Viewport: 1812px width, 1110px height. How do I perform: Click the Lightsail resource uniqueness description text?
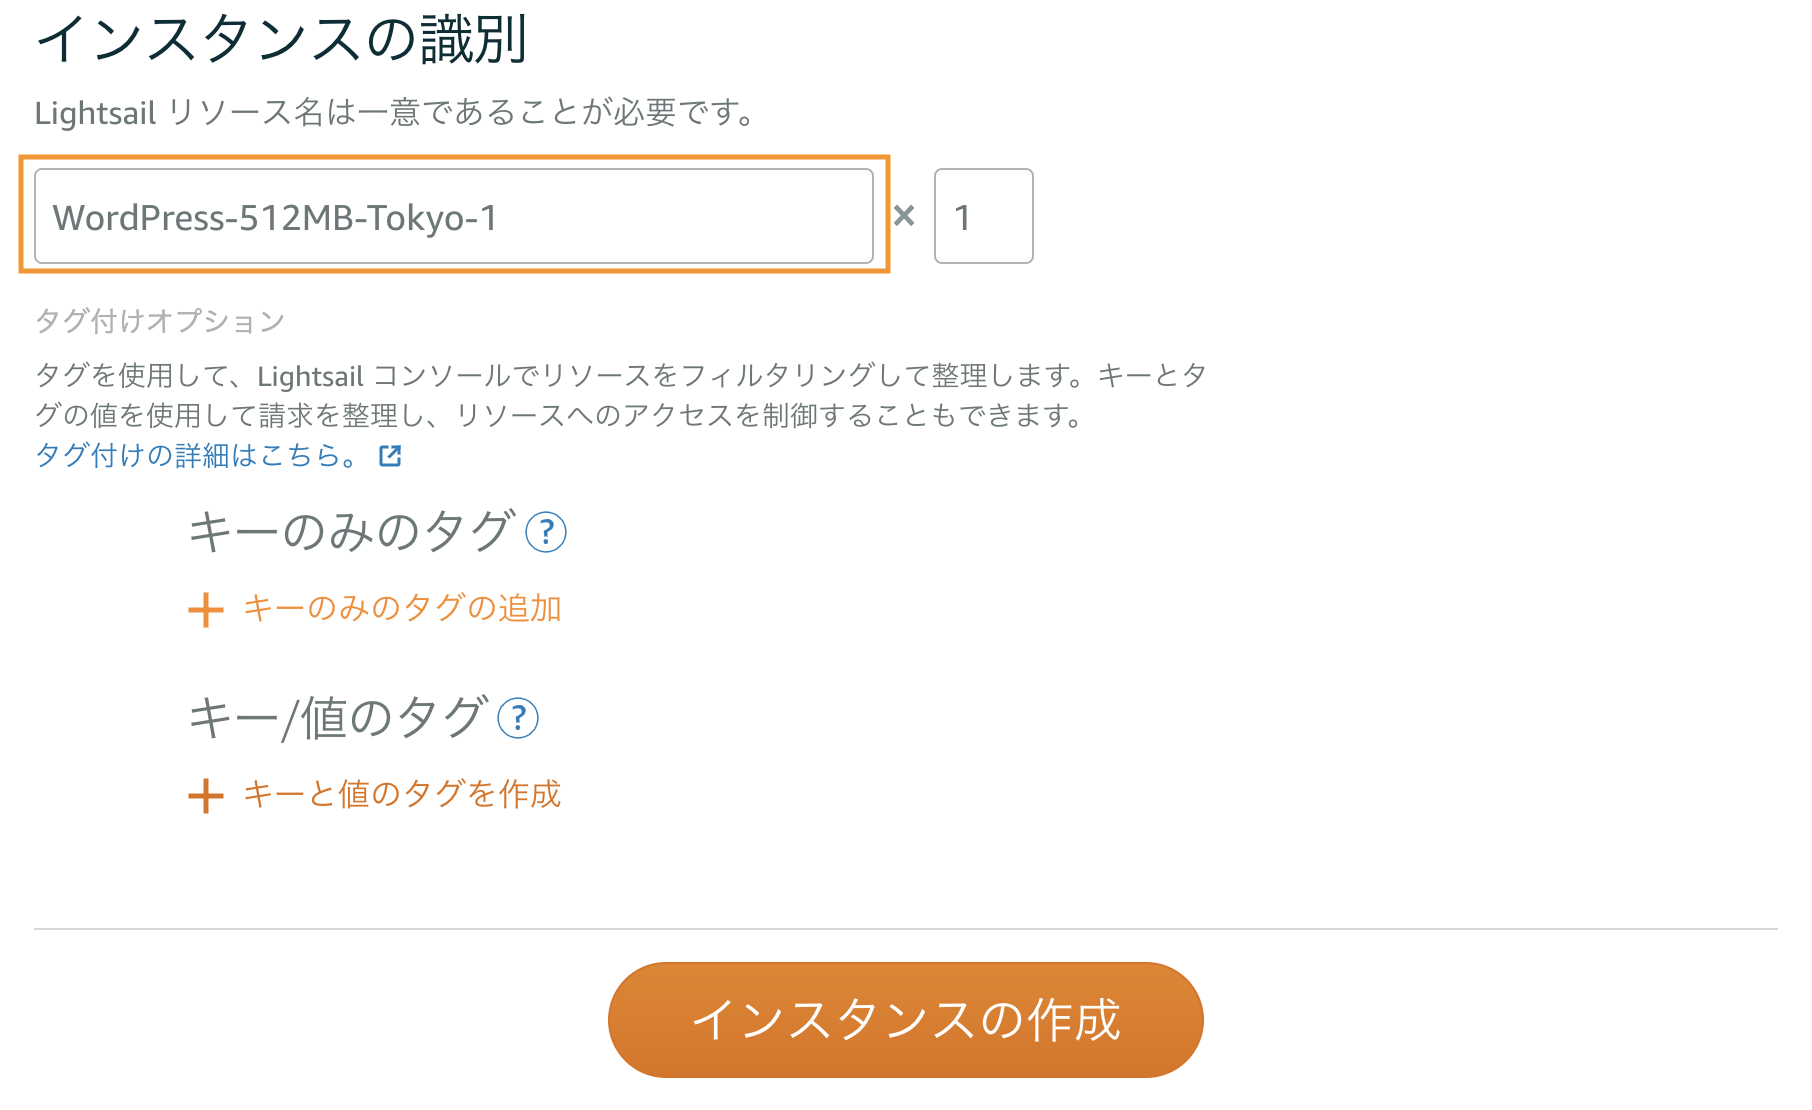coord(395,112)
